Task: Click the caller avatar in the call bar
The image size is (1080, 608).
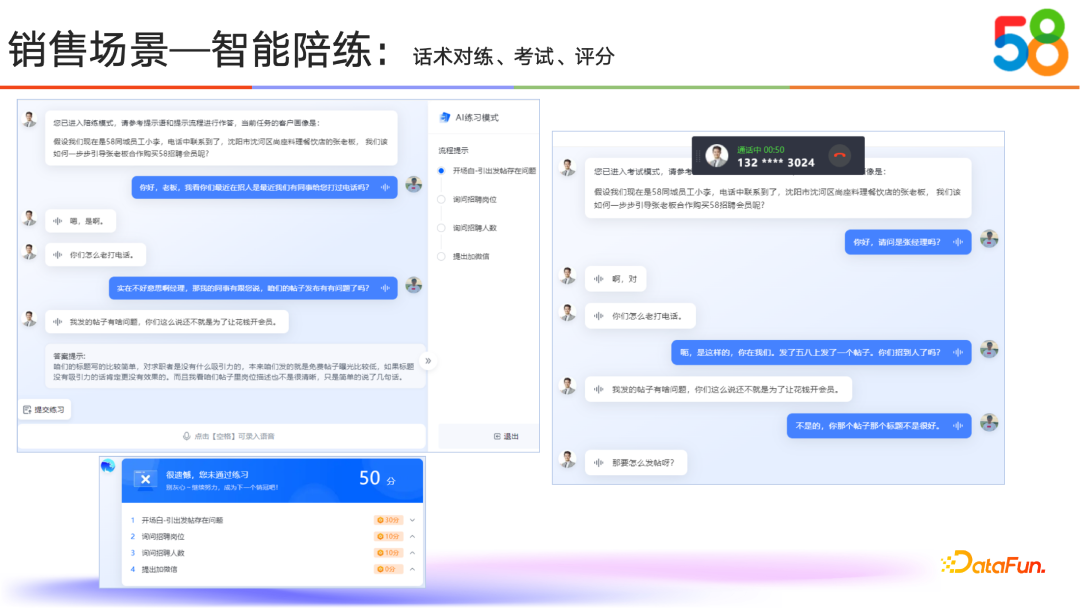Action: tap(716, 155)
